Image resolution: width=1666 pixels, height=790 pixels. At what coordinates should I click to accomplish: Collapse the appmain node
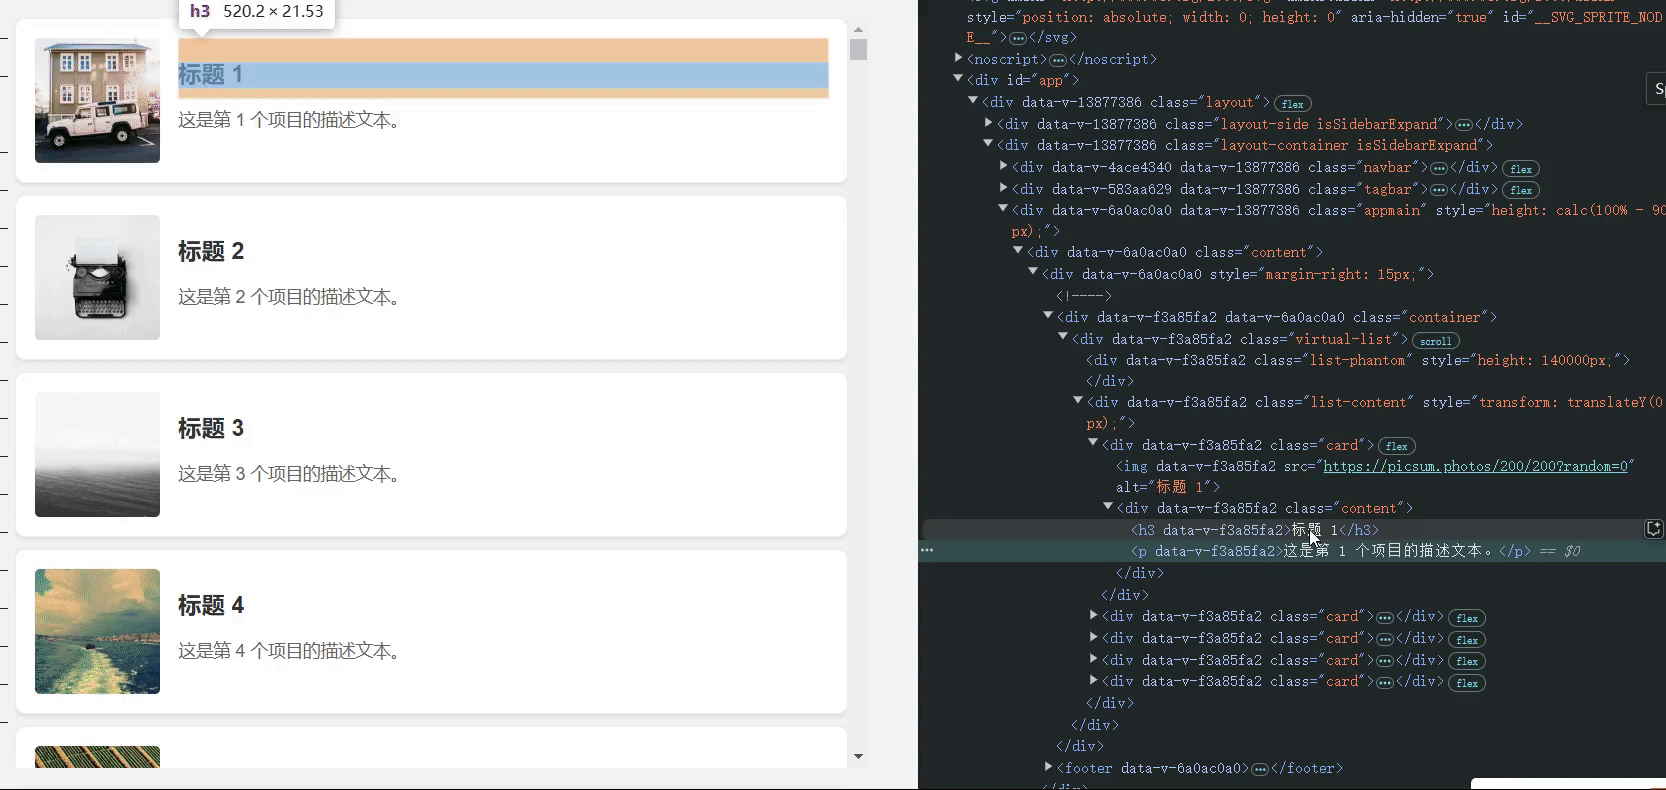click(1003, 210)
